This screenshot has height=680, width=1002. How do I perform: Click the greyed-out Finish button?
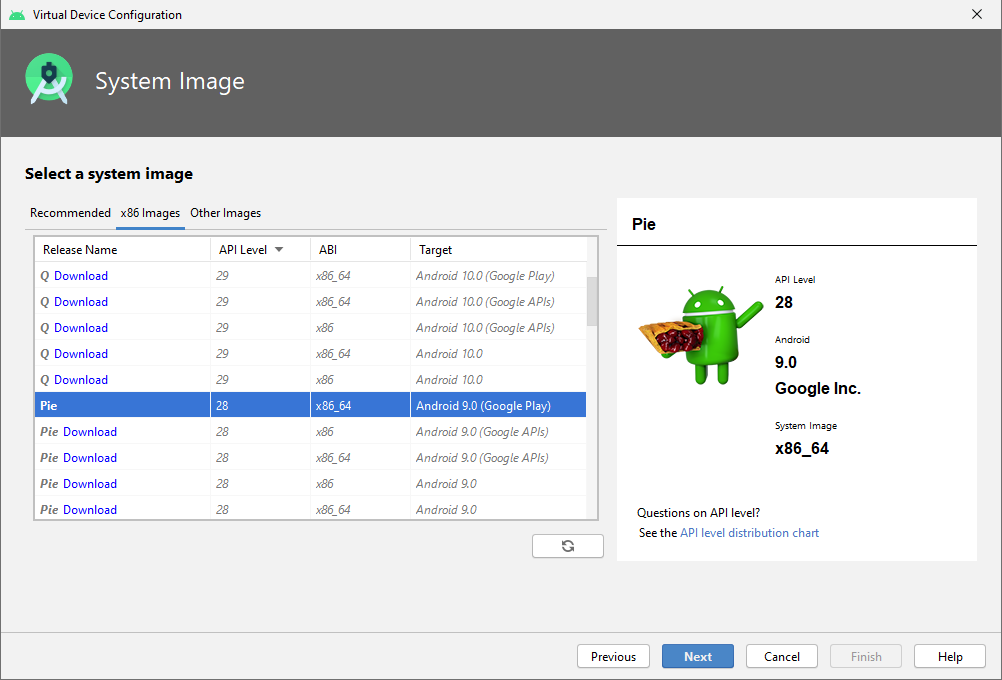point(866,656)
